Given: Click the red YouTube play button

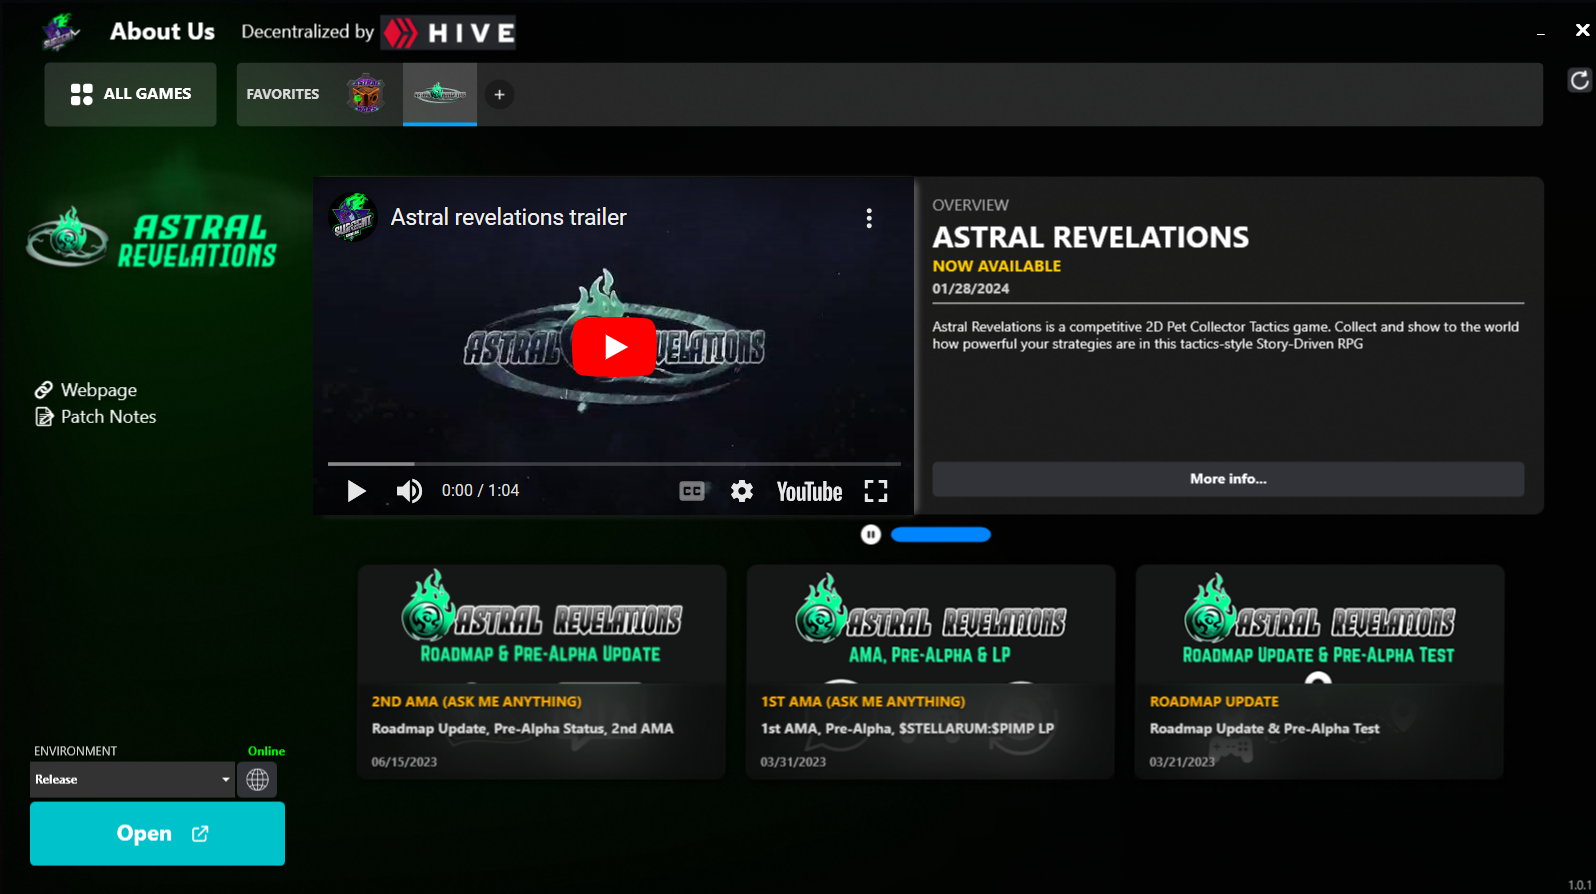Looking at the screenshot, I should 614,347.
